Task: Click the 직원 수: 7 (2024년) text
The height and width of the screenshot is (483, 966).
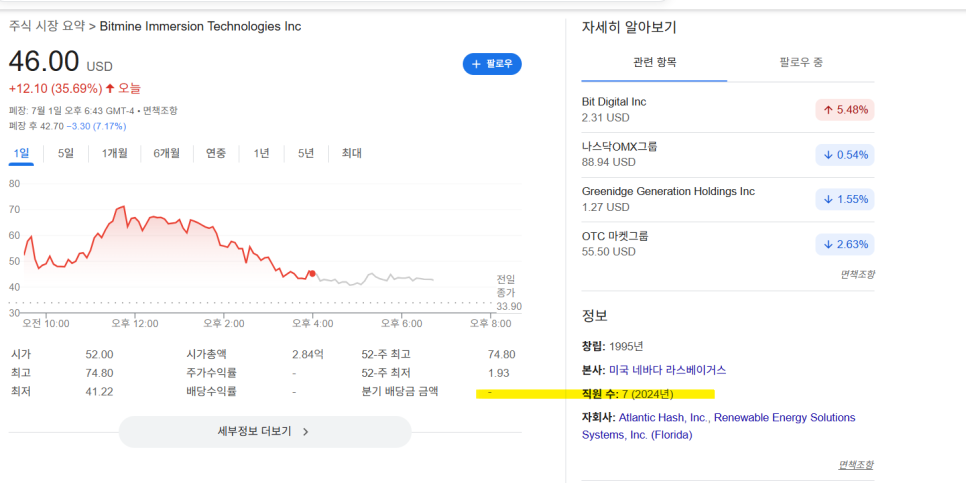Action: click(x=628, y=394)
